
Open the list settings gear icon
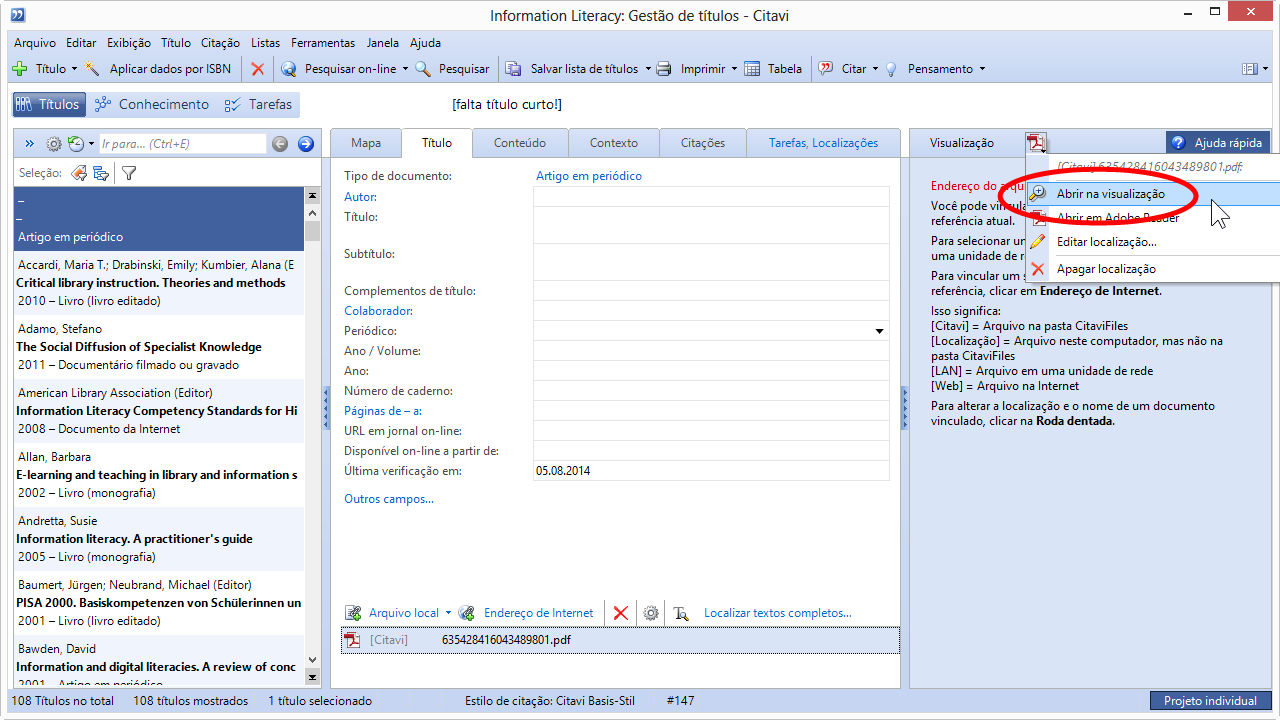(54, 144)
